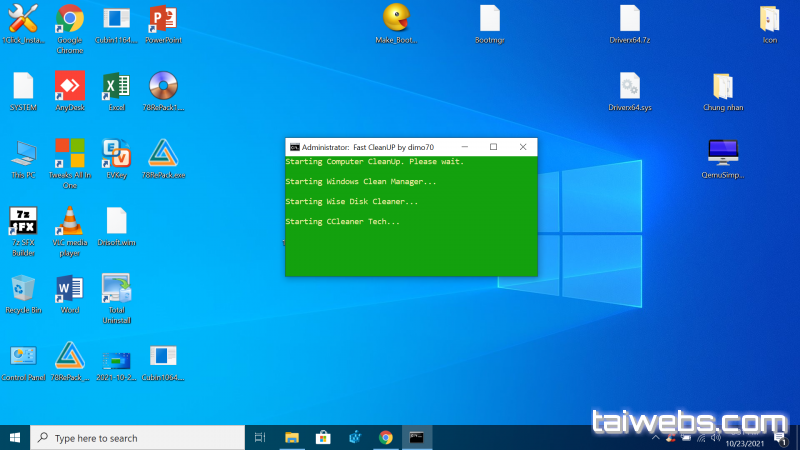Viewport: 800px width, 450px height.
Task: Open the Chung nhan folder
Action: pyautogui.click(x=723, y=86)
